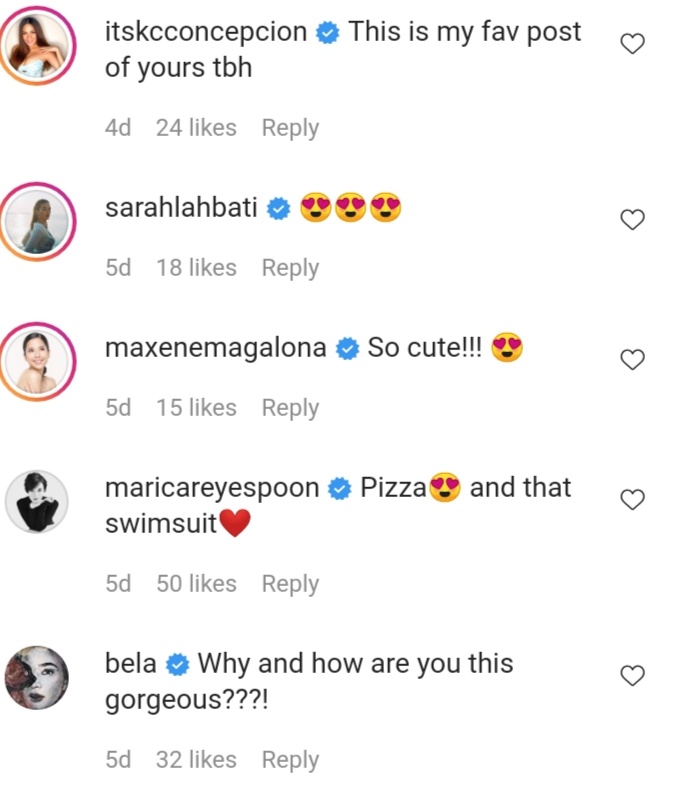Open sarahlahbati's story avatar
Screen dimensions: 688x804
37,222
